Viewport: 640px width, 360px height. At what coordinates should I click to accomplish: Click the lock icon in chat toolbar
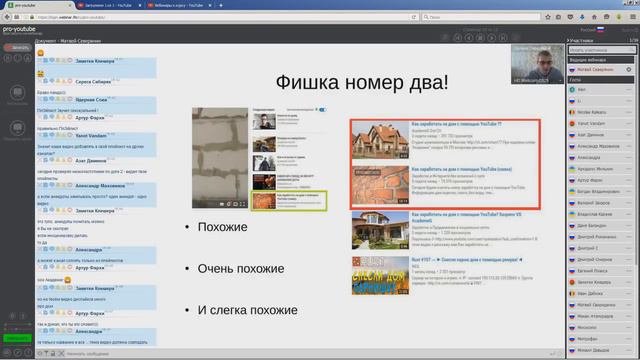click(x=53, y=353)
